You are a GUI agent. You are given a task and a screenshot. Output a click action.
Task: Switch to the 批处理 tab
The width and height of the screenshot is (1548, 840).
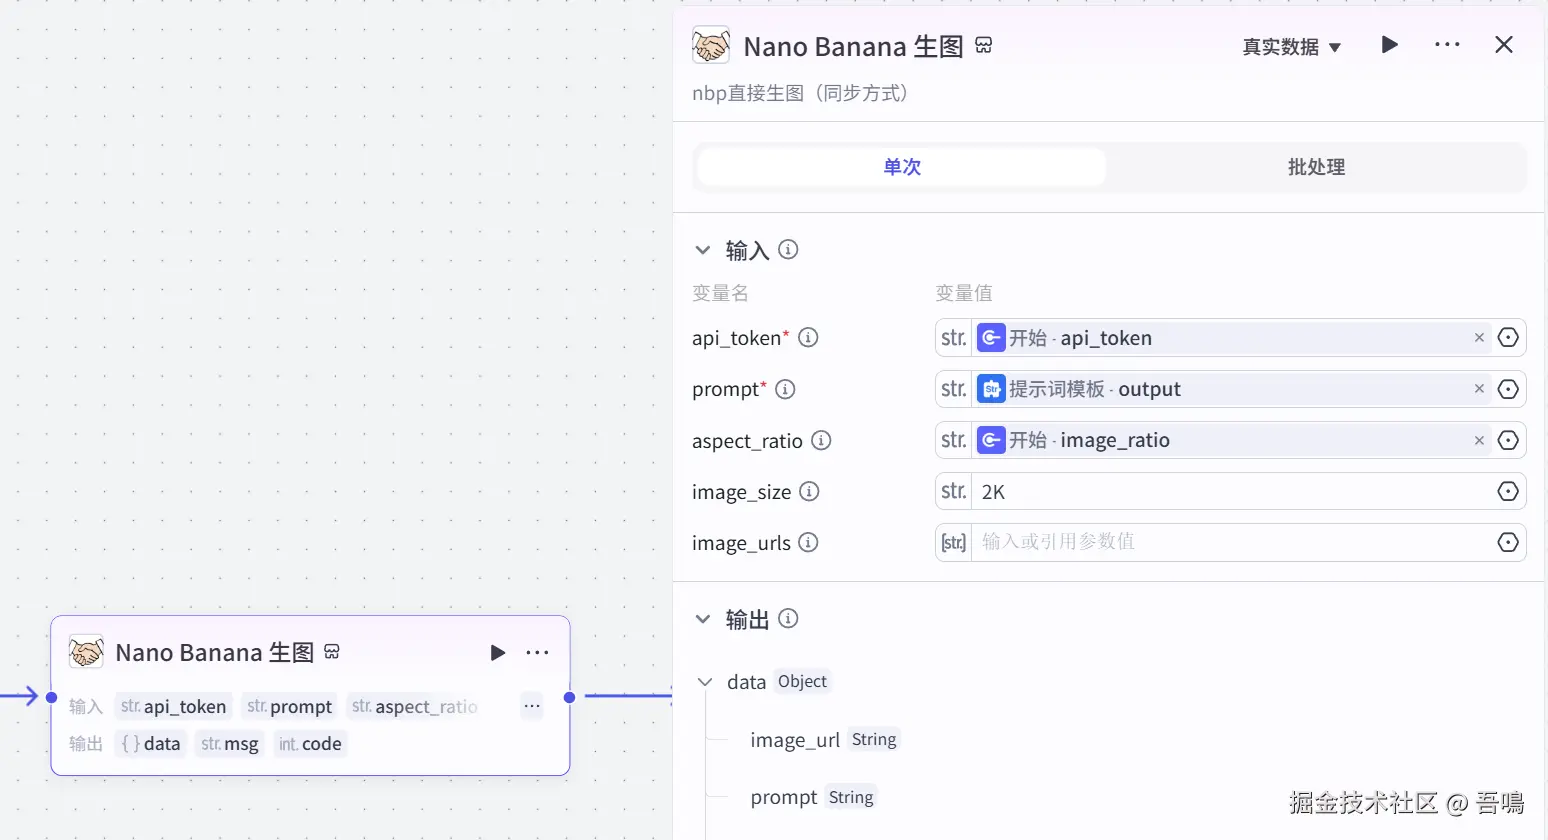click(1316, 167)
